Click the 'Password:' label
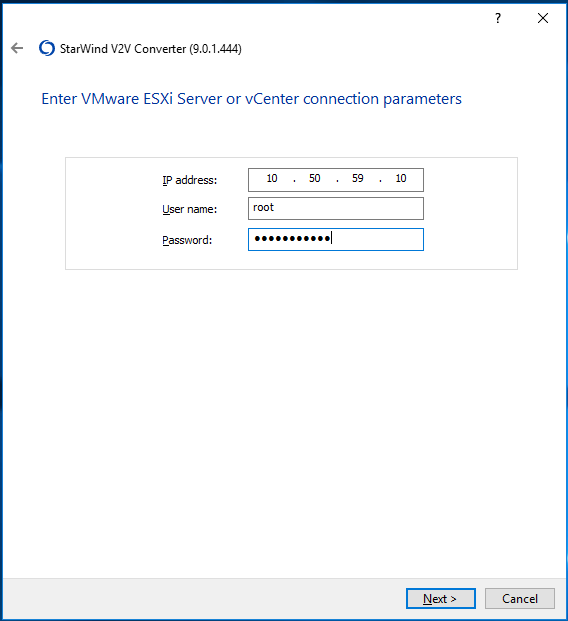 187,240
